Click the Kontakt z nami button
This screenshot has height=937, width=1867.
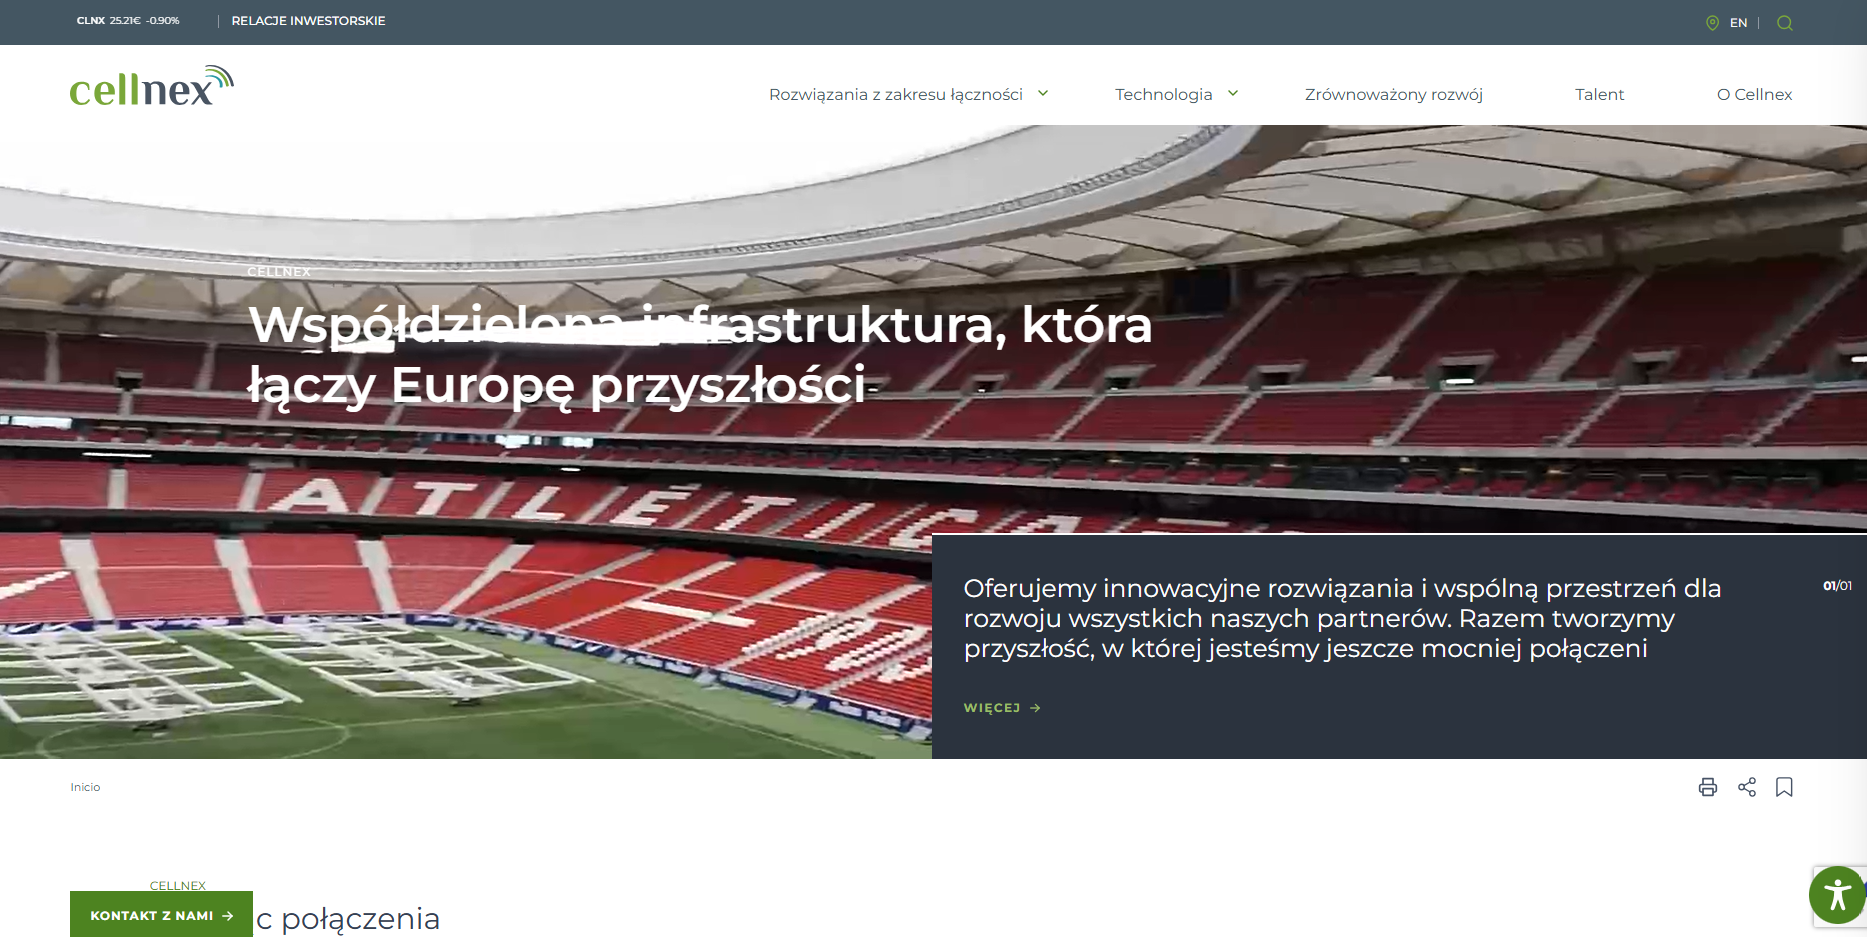click(x=161, y=915)
